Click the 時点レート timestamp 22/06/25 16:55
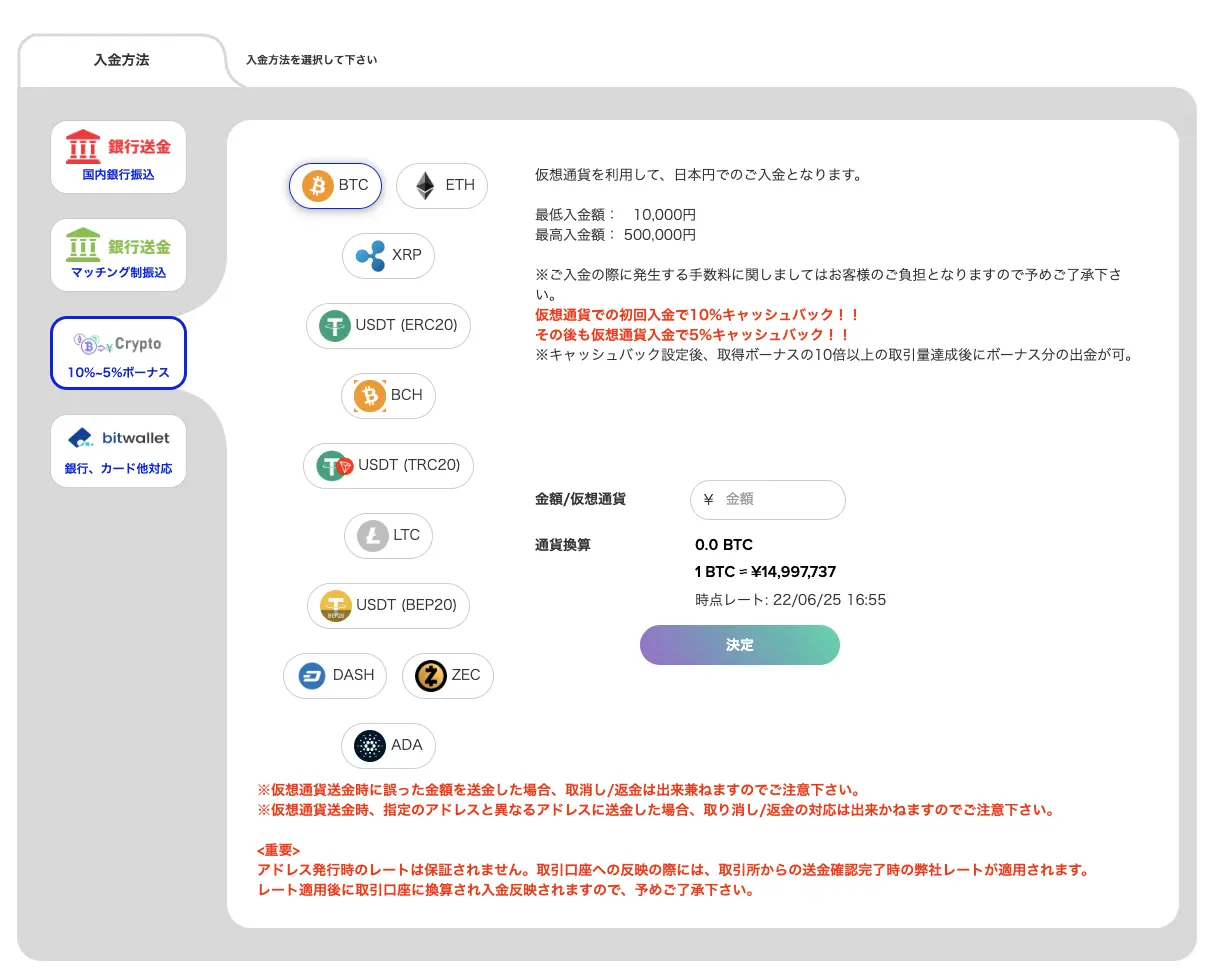The height and width of the screenshot is (978, 1215). click(x=791, y=601)
